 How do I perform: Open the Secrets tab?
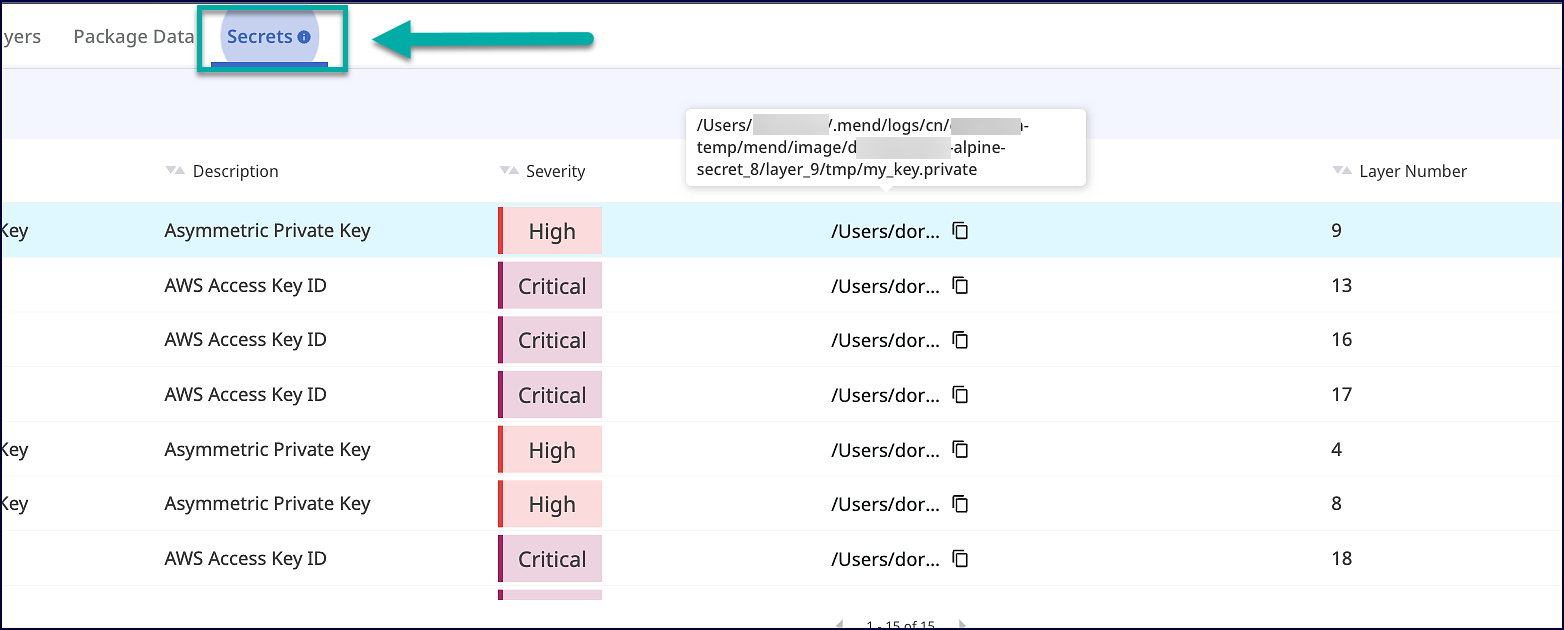(259, 37)
